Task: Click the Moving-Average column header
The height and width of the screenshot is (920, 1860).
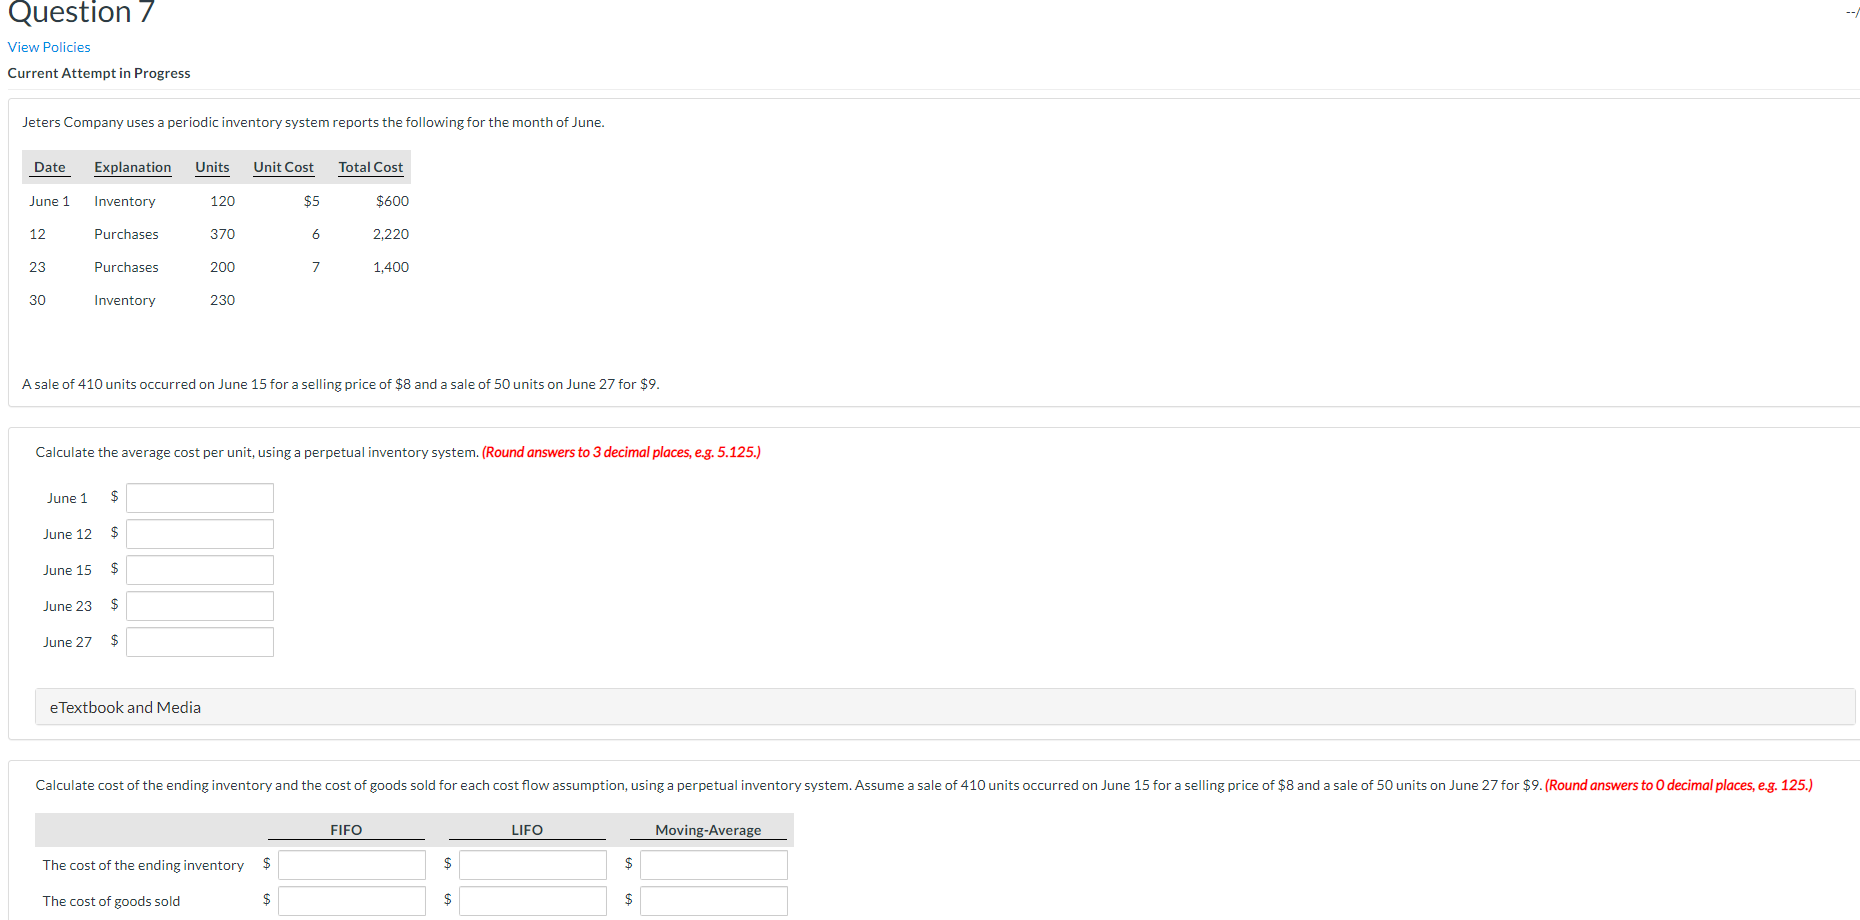Action: click(708, 829)
